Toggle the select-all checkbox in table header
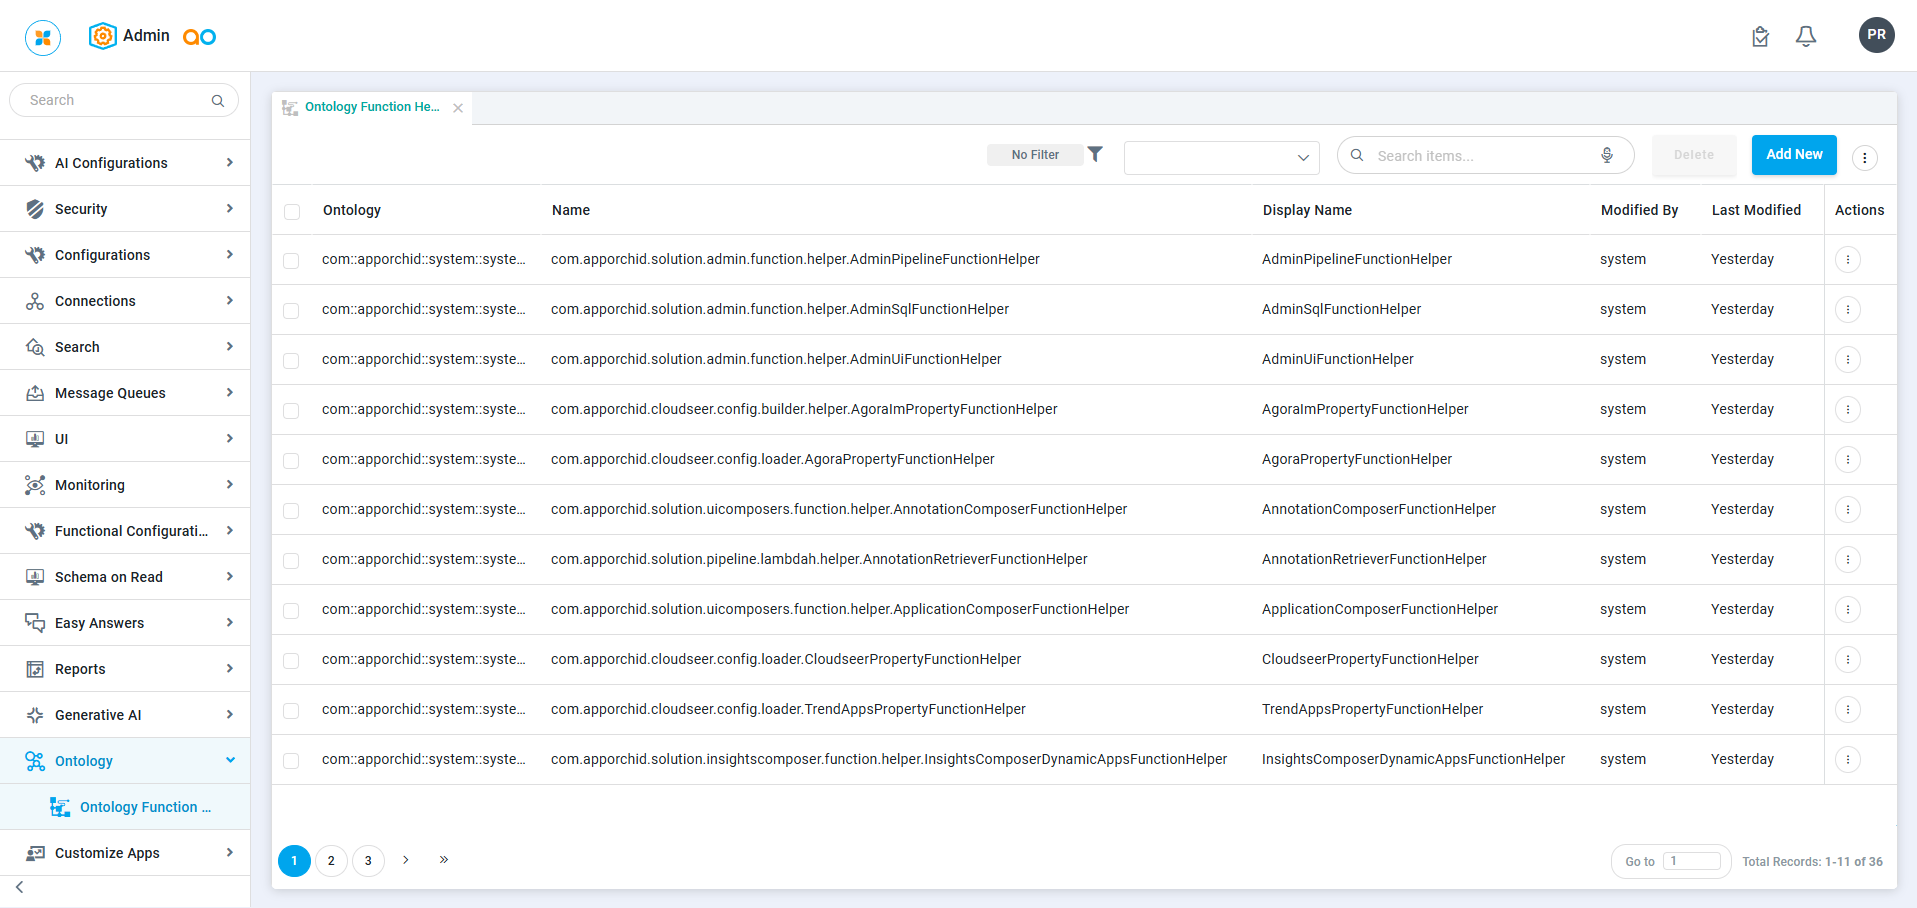1917x908 pixels. click(x=292, y=212)
